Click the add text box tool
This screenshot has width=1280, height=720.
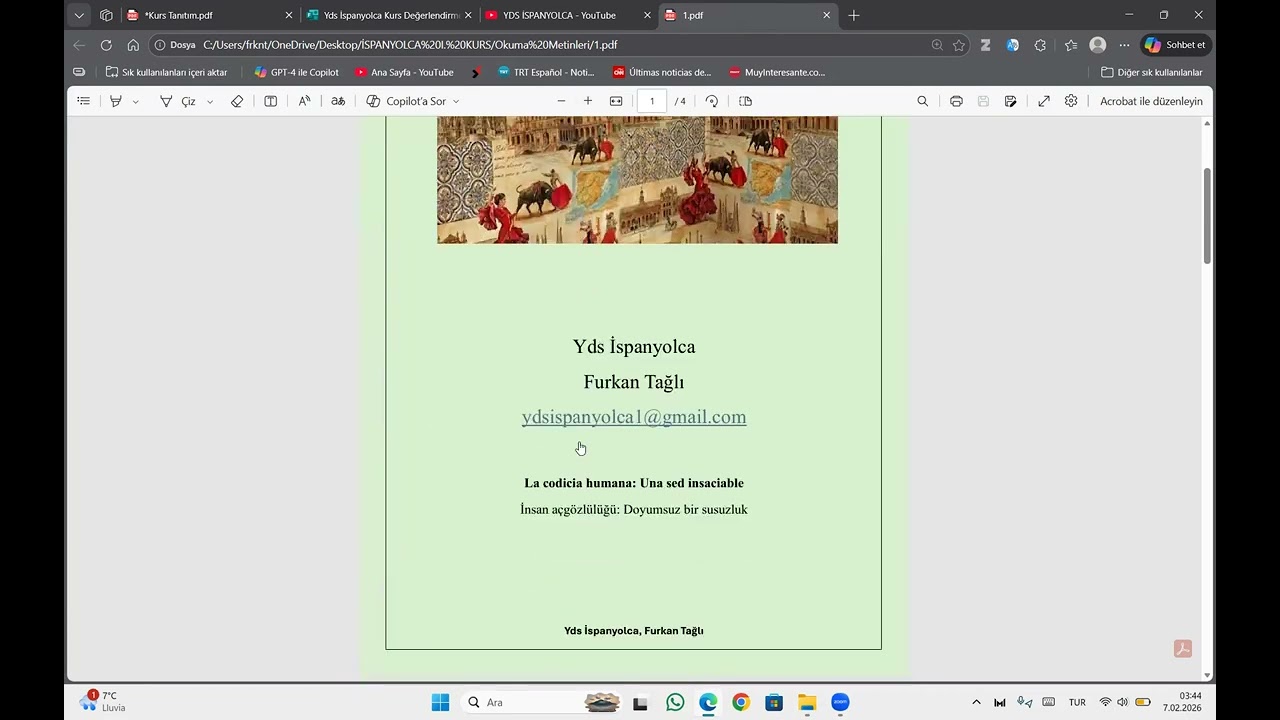click(x=270, y=101)
